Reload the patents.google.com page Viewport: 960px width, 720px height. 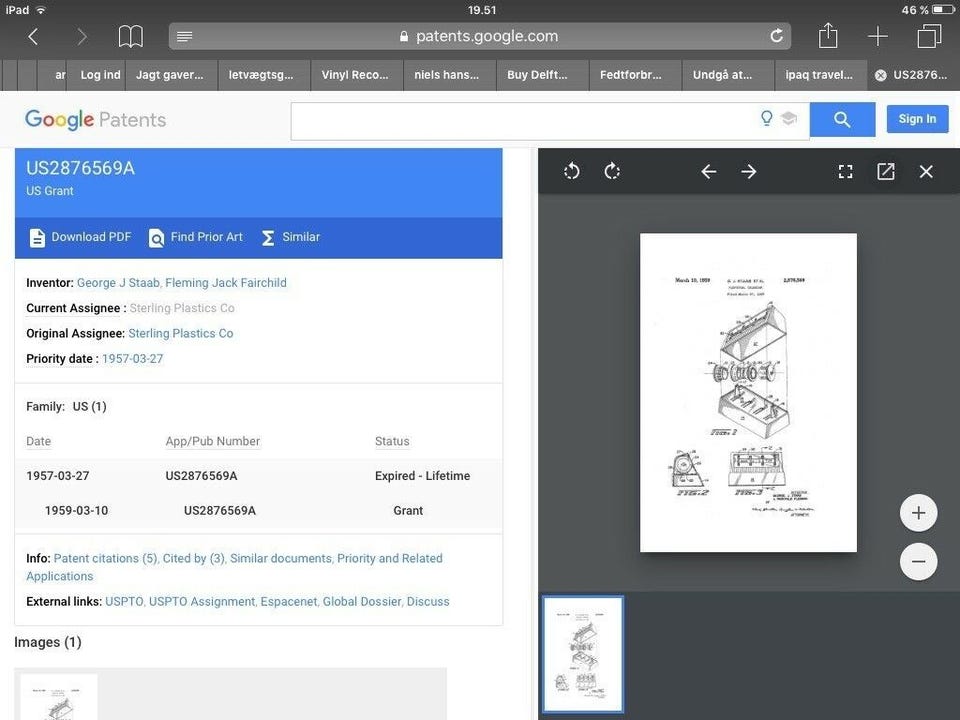pyautogui.click(x=776, y=36)
